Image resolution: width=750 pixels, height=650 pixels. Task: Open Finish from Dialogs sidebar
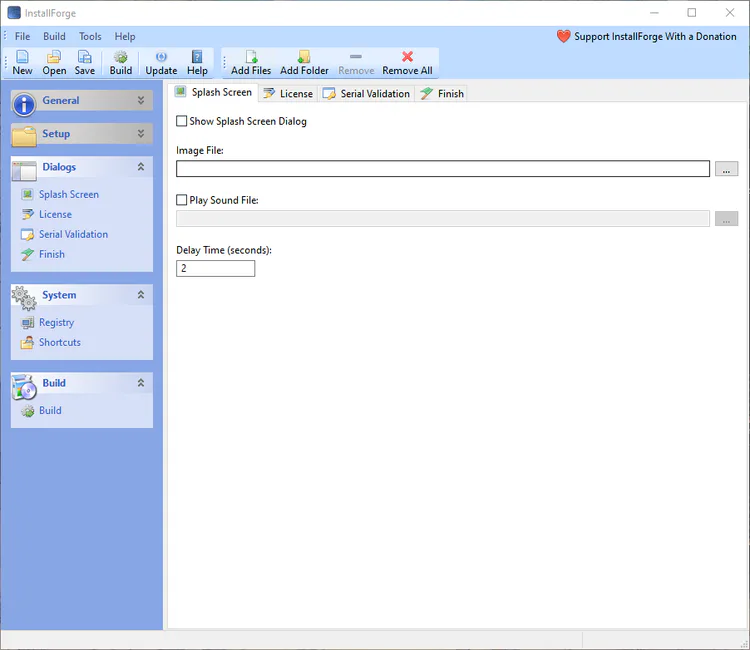click(x=52, y=254)
